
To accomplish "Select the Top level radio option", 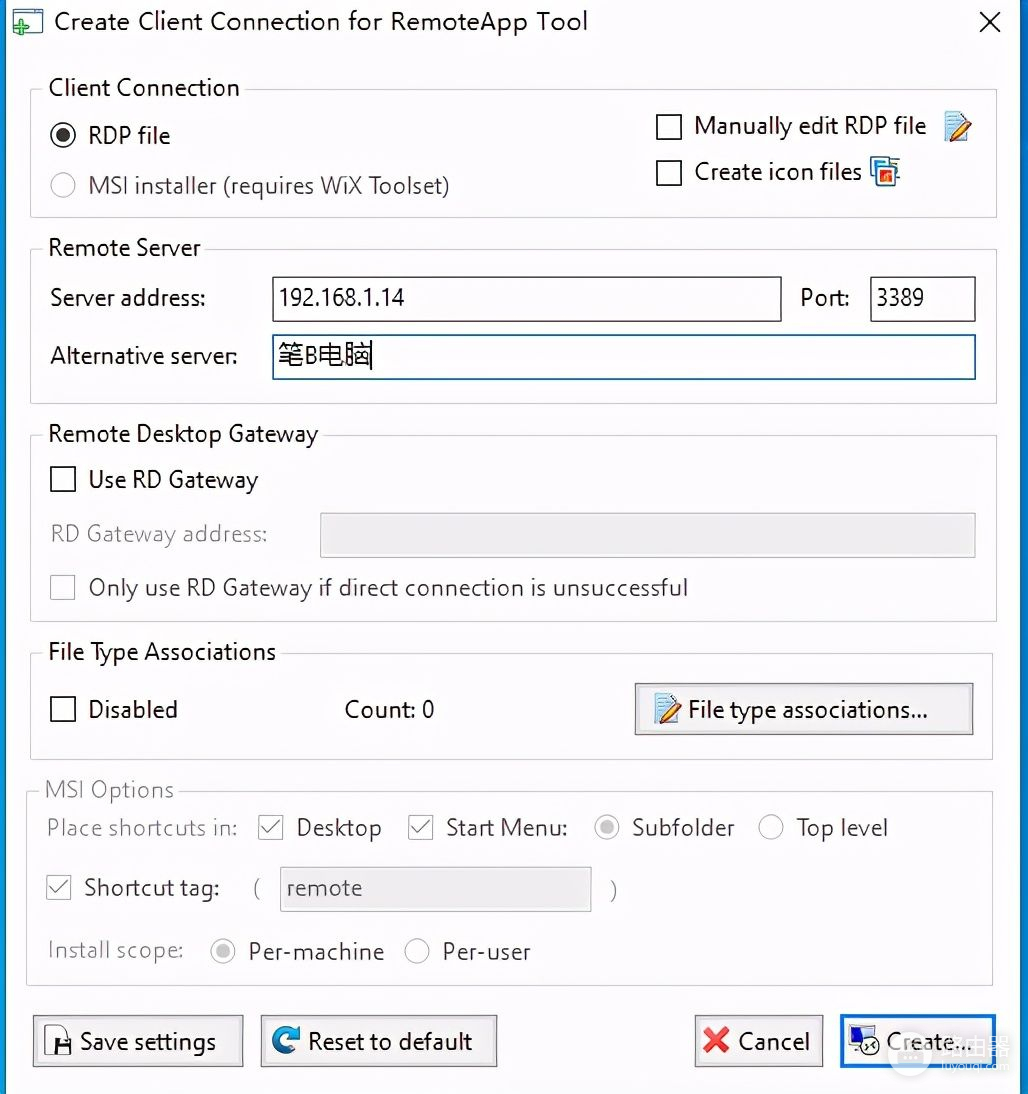I will pyautogui.click(x=771, y=827).
